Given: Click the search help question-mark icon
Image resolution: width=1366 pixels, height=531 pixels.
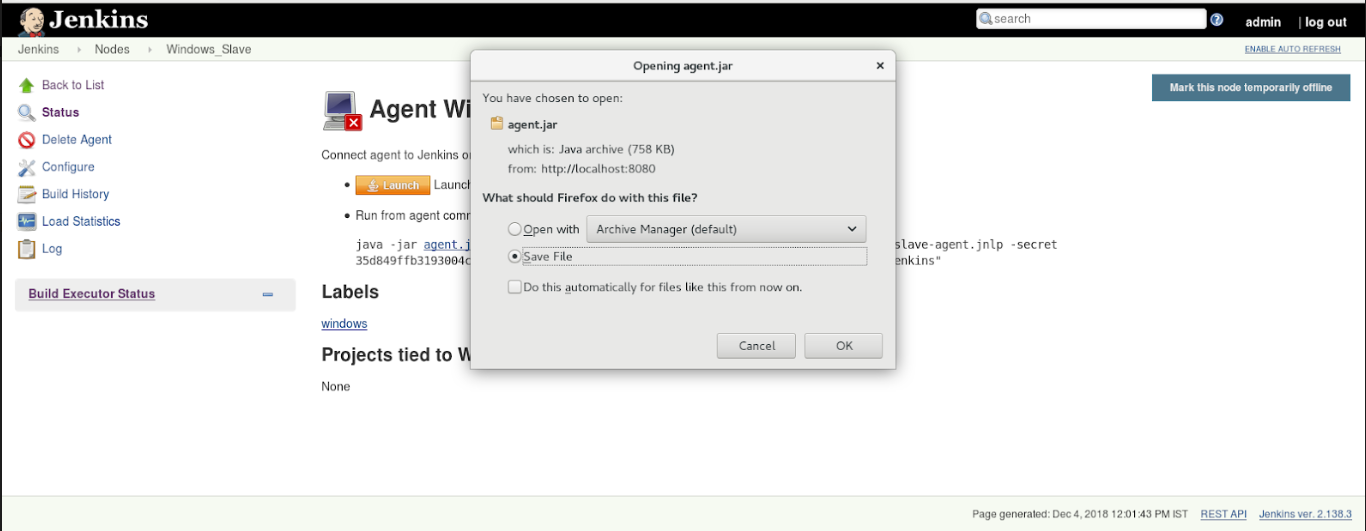Looking at the screenshot, I should click(x=1217, y=19).
